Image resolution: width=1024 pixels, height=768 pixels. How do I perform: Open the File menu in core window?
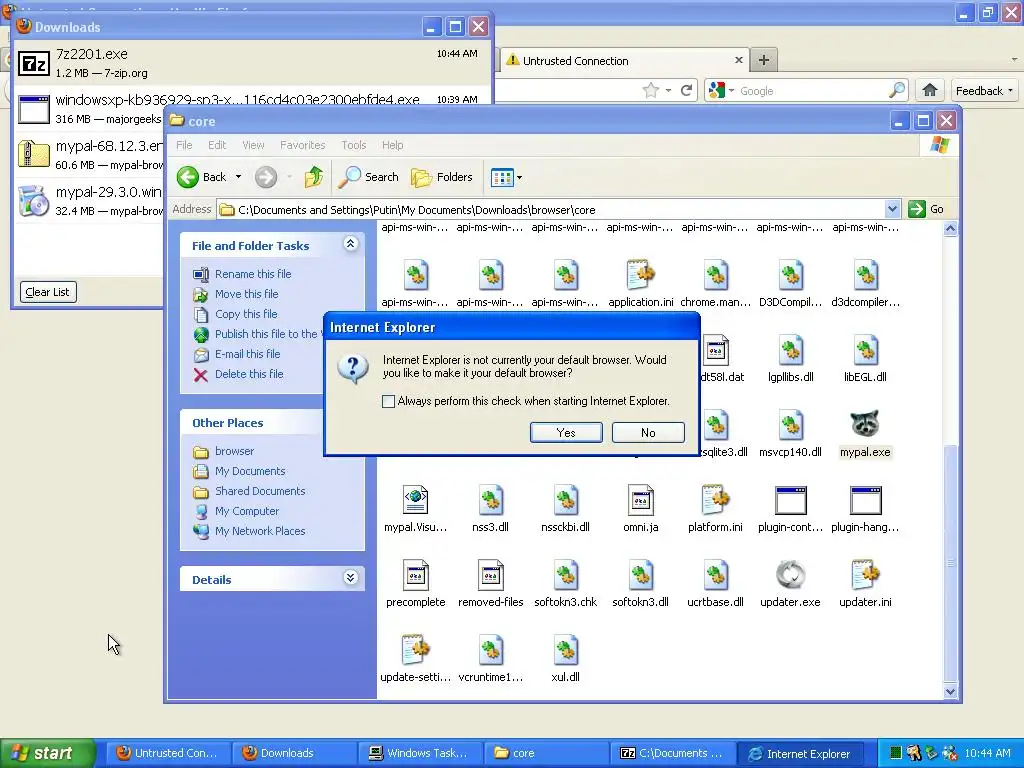(184, 145)
